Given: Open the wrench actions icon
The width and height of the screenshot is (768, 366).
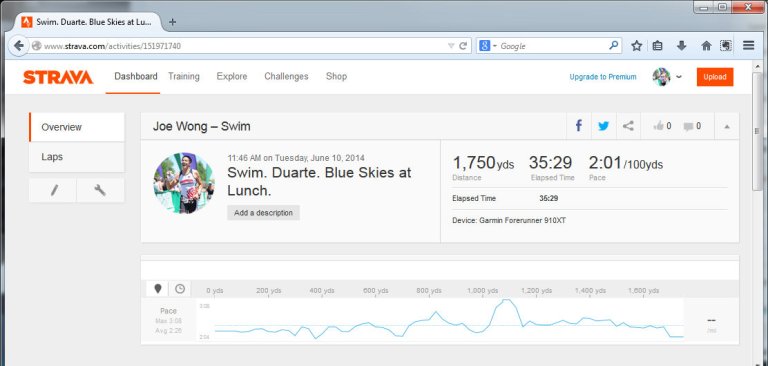Looking at the screenshot, I should 100,190.
